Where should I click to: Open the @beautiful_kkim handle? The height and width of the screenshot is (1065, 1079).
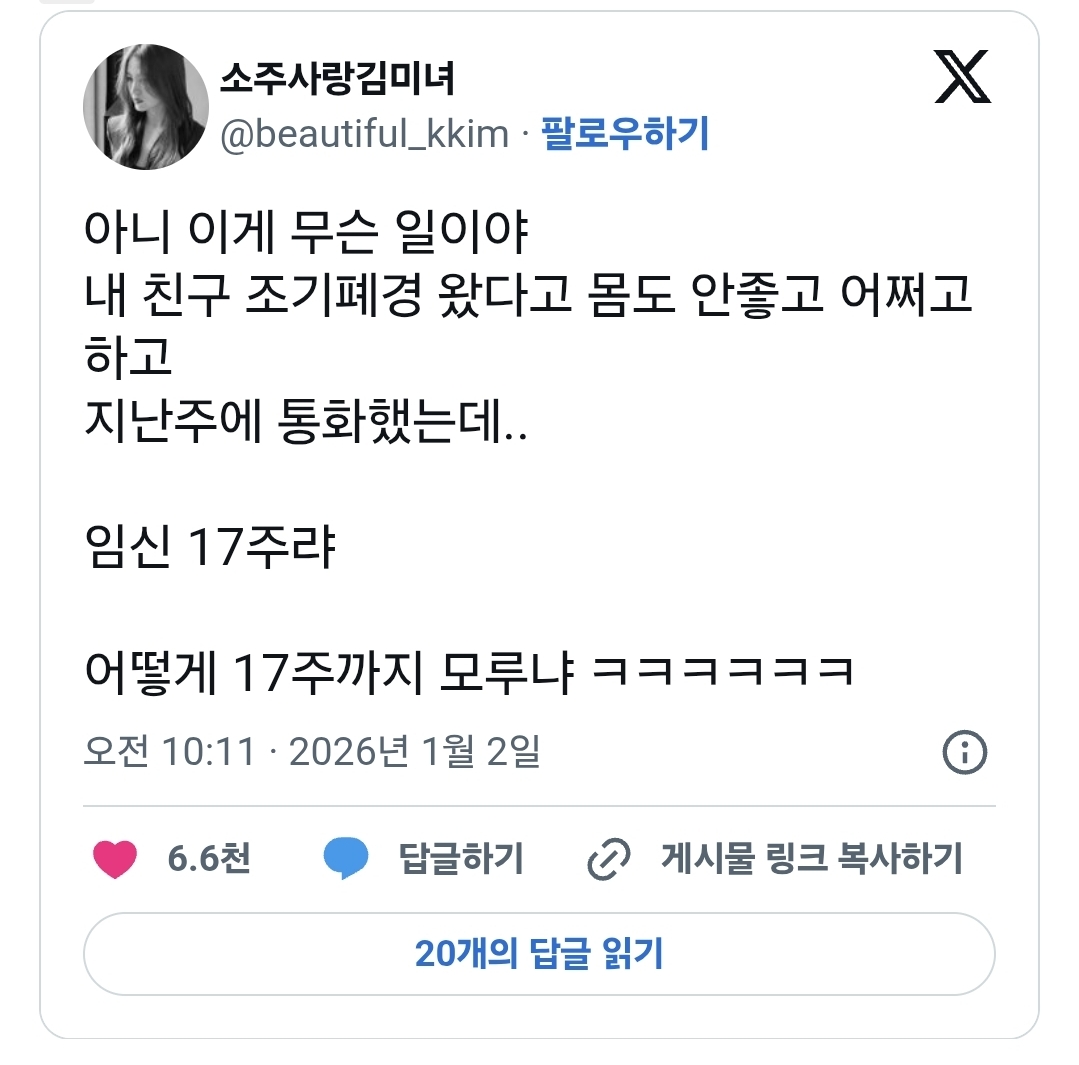[x=365, y=133]
